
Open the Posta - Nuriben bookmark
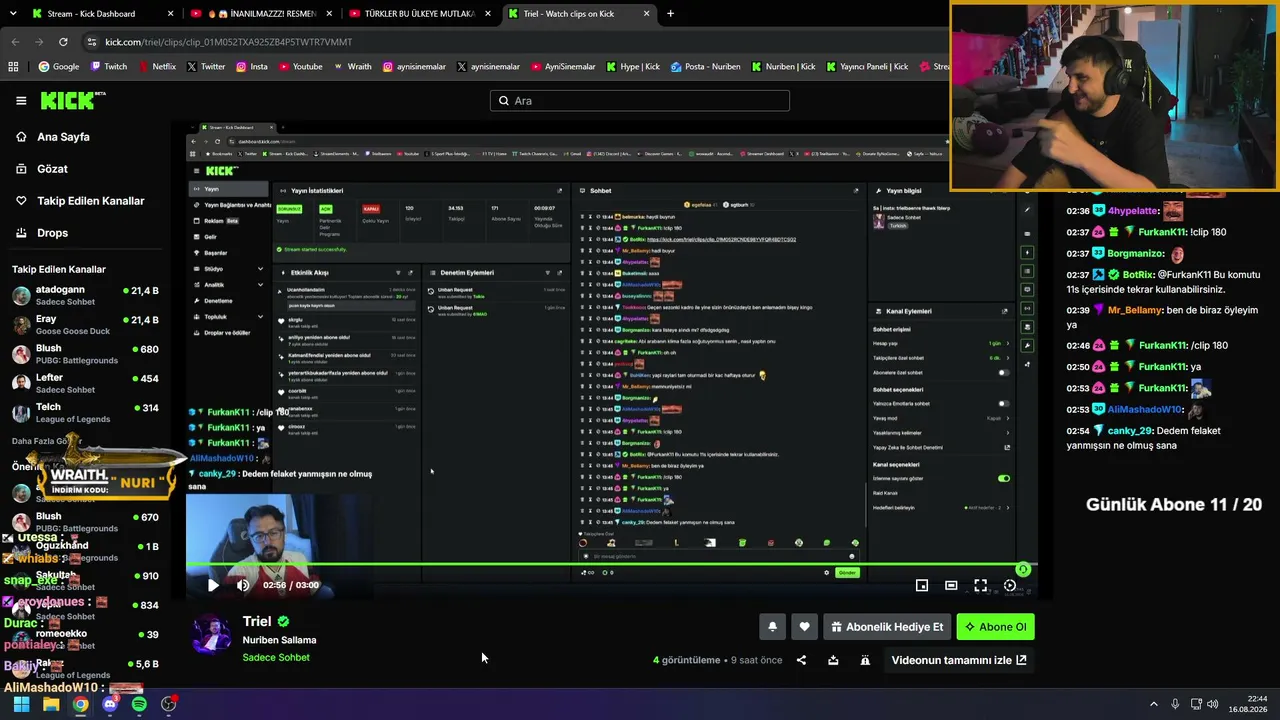(x=705, y=67)
